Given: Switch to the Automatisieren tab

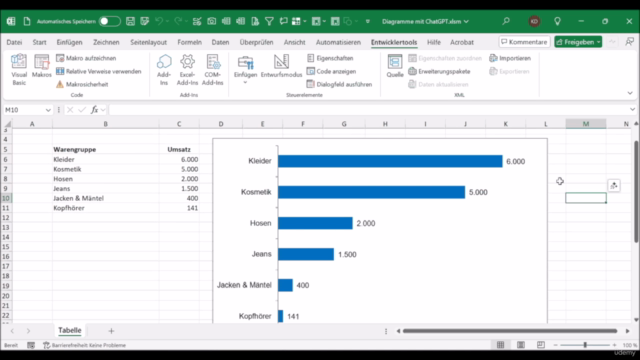Looking at the screenshot, I should 338,42.
